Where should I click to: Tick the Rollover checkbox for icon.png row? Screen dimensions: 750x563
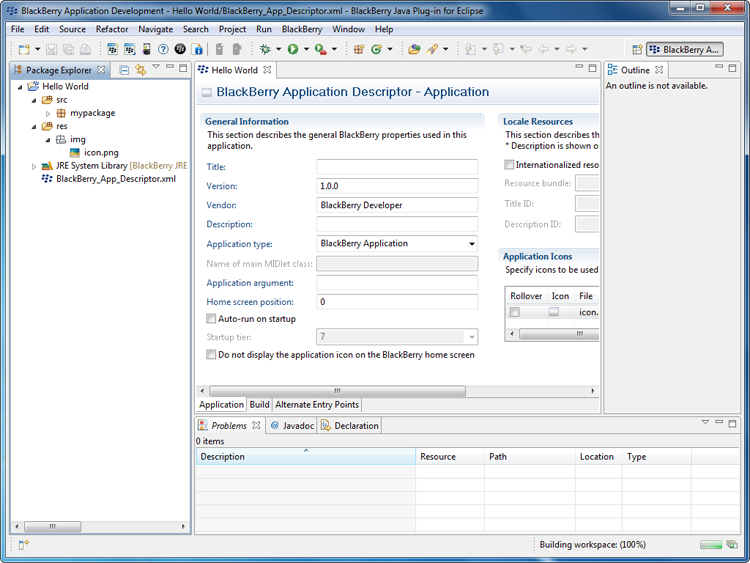(x=515, y=313)
